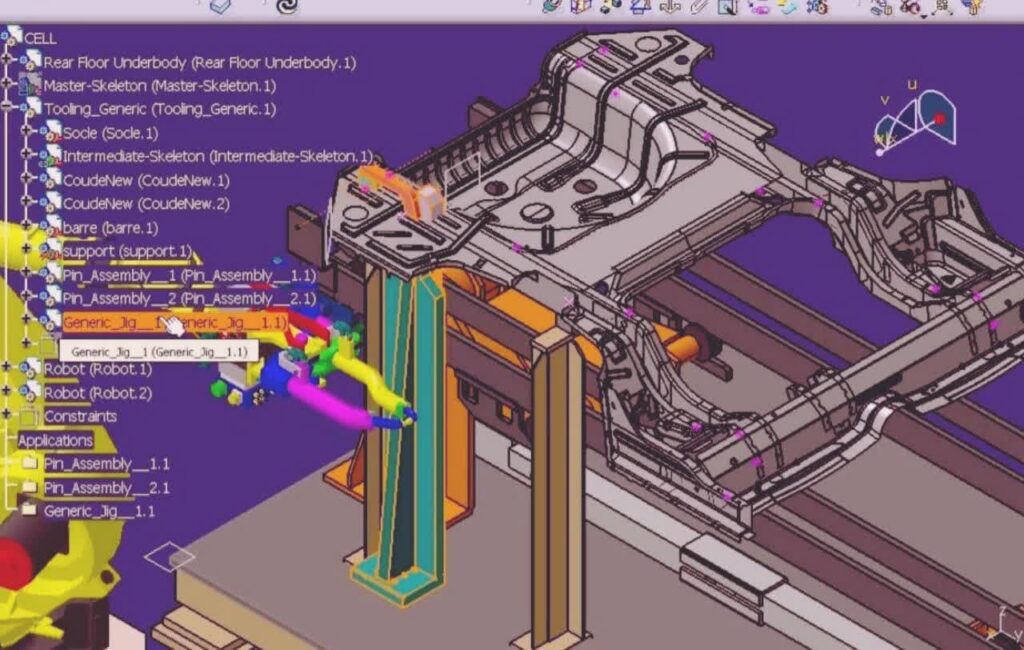Screen dimensions: 1024x650
Task: Expand the Constraints tree node
Action: [x=7, y=416]
